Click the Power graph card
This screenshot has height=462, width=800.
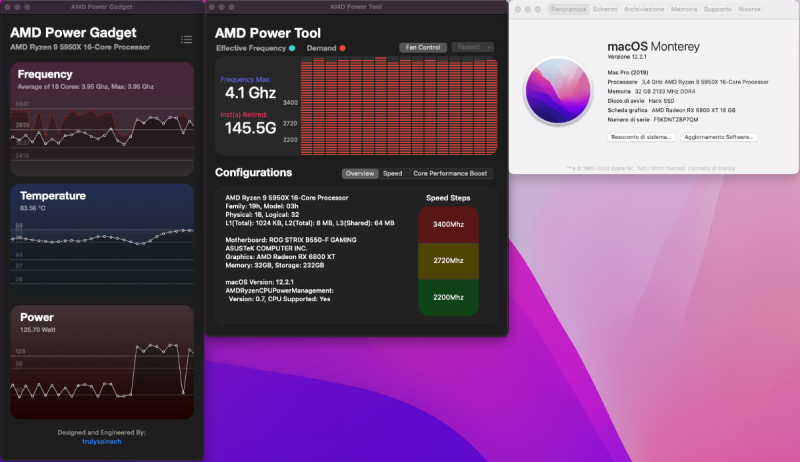(102, 363)
